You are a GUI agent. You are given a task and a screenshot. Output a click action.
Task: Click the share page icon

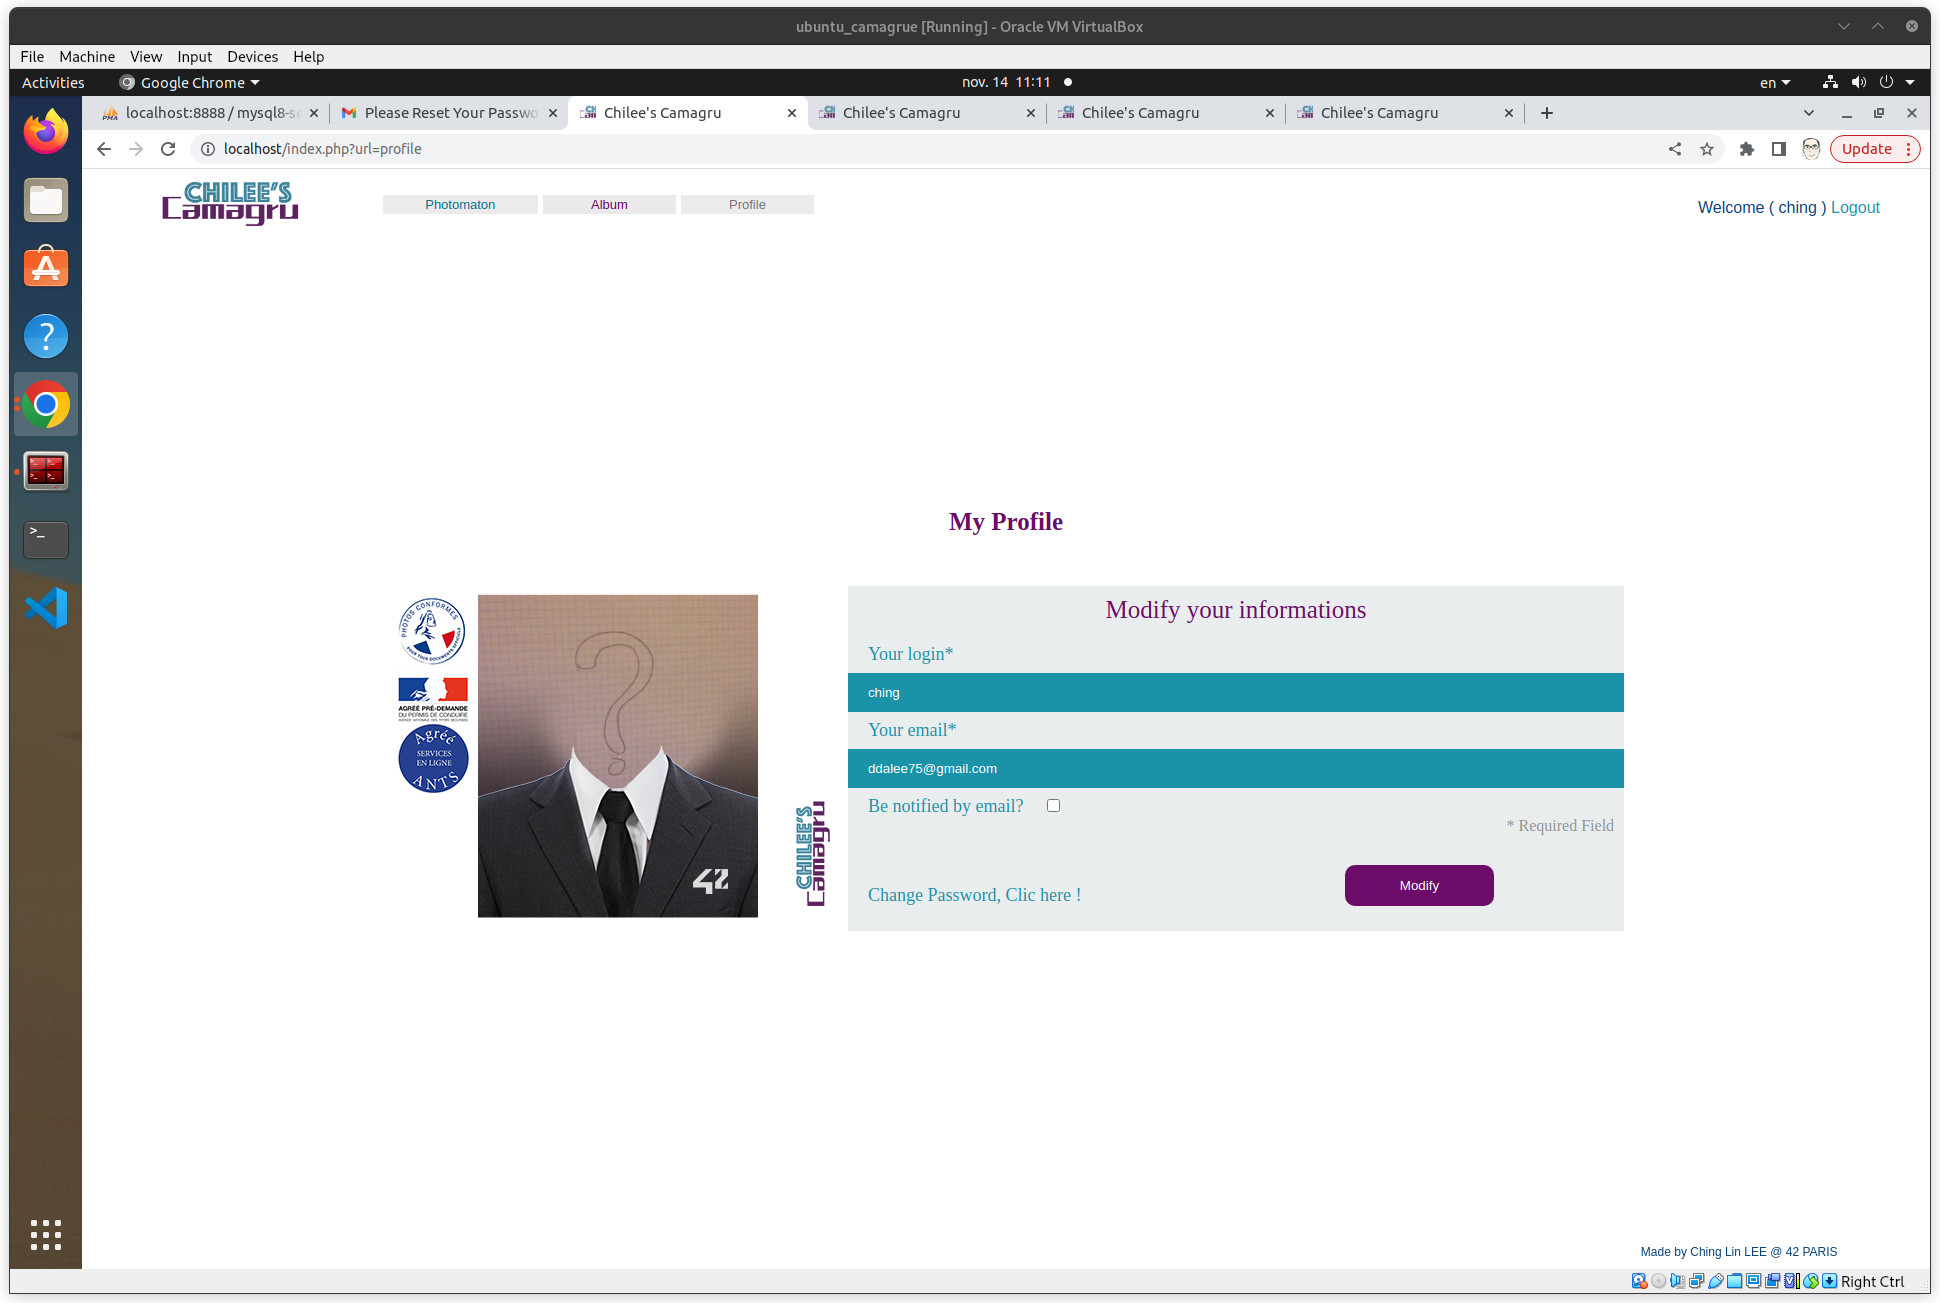[x=1675, y=149]
